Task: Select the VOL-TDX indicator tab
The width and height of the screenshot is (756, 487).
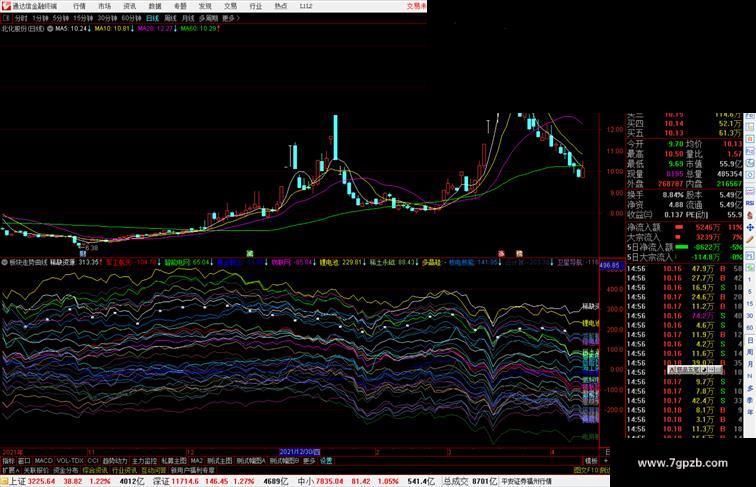Action: point(70,461)
